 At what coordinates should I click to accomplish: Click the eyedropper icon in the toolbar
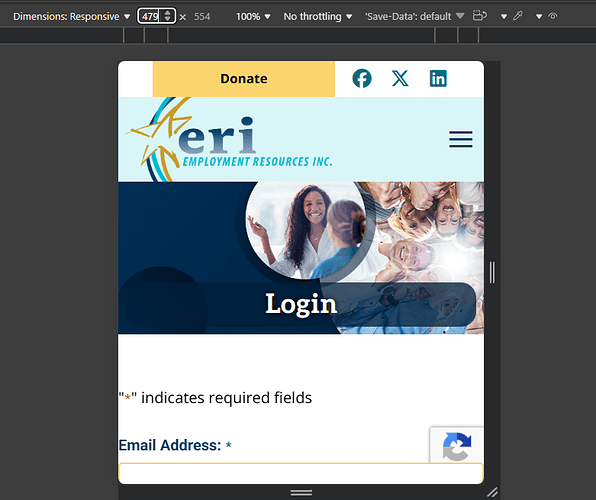(x=518, y=16)
